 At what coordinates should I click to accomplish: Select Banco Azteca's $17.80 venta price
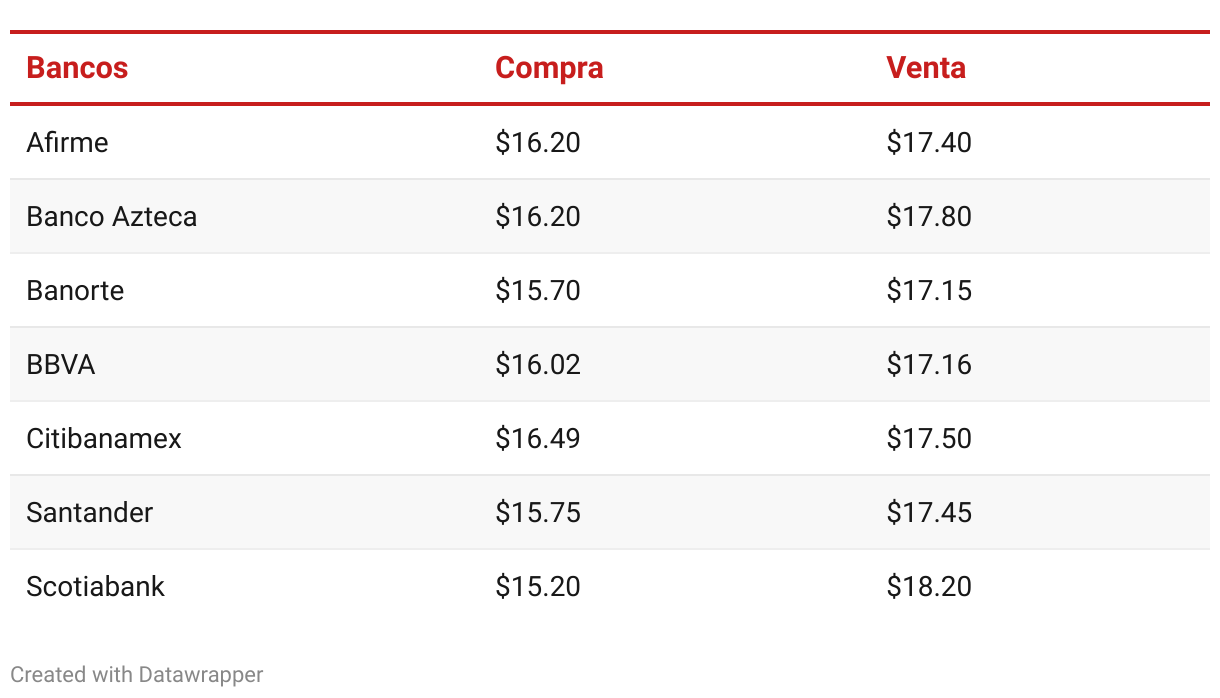[929, 216]
